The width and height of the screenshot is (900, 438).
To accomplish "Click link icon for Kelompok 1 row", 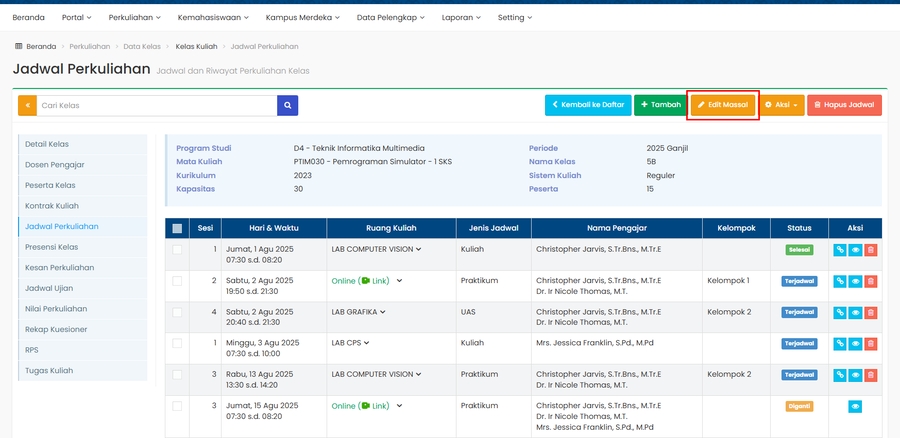I will point(840,282).
